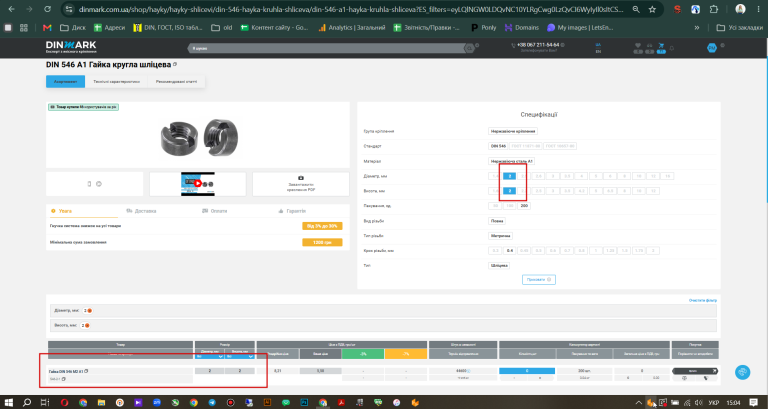Screen dimensions: 768x409
Task: Select the Оплата info tab
Action: point(215,211)
